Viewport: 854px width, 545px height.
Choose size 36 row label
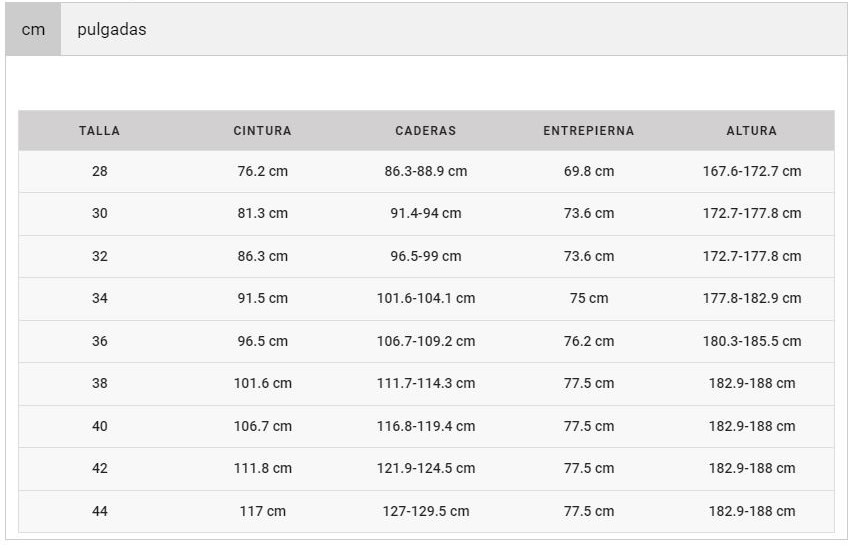click(99, 341)
